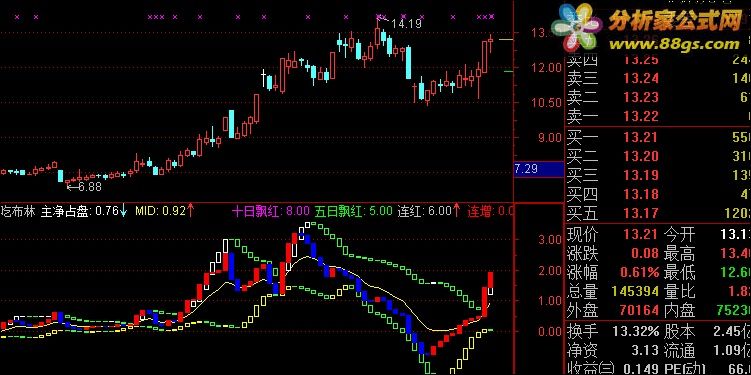751x375 pixels.
Task: Click the 涨幅 value 0.61%
Action: pos(640,273)
